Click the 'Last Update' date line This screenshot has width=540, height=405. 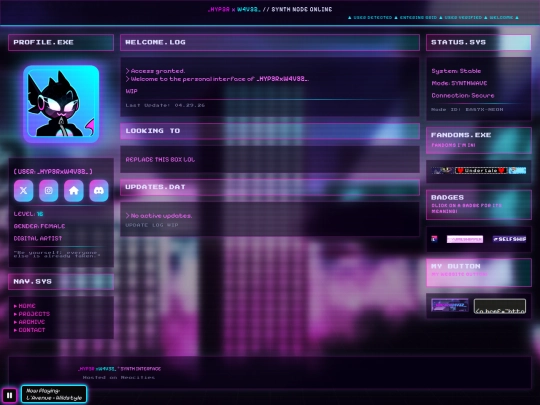pos(165,105)
